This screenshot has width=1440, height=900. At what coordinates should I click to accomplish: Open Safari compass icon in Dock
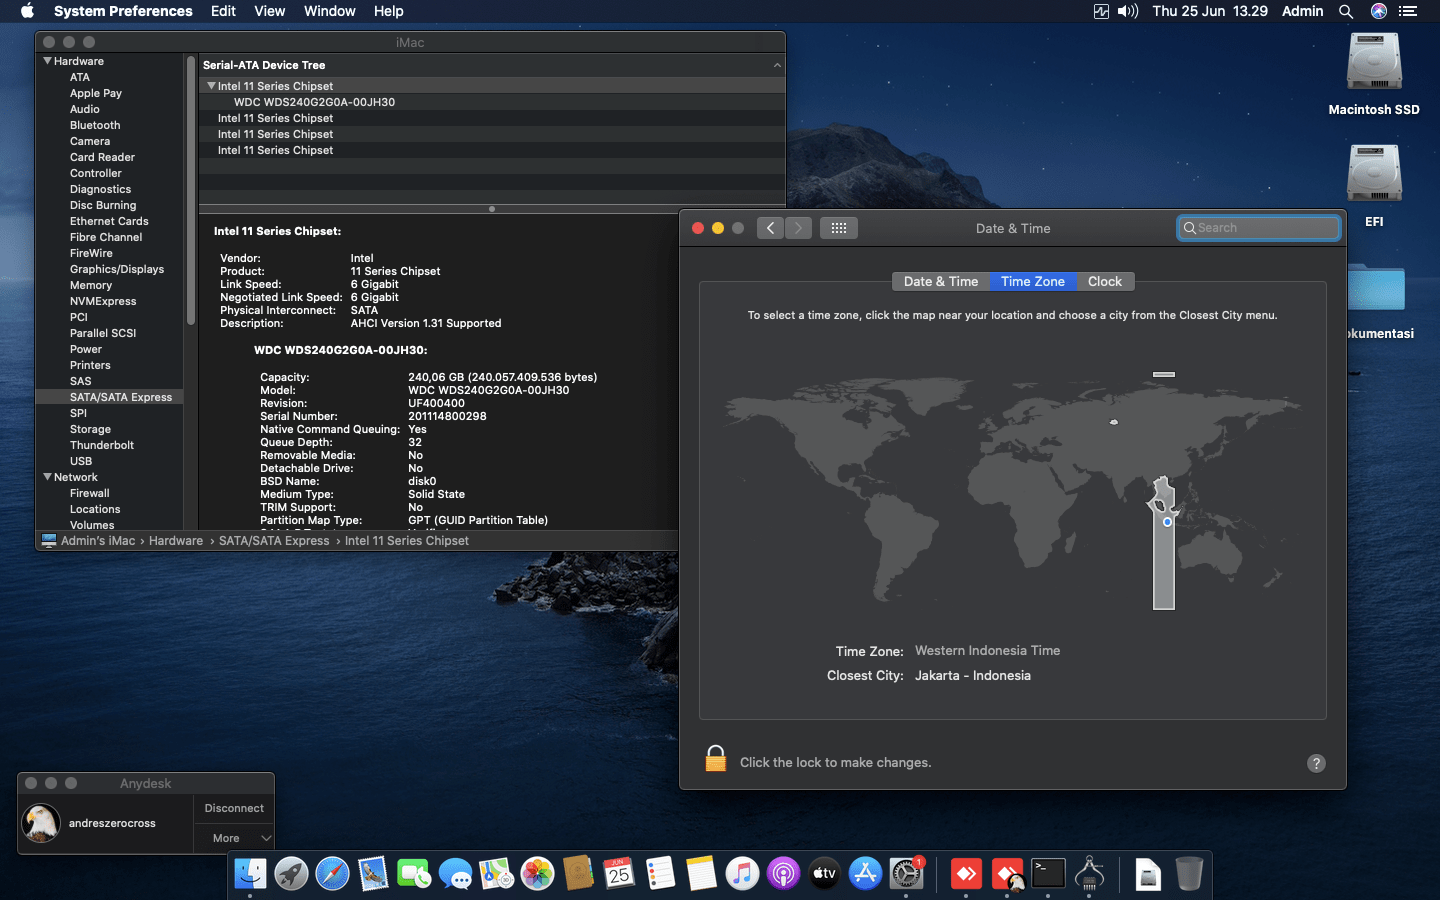tap(332, 874)
